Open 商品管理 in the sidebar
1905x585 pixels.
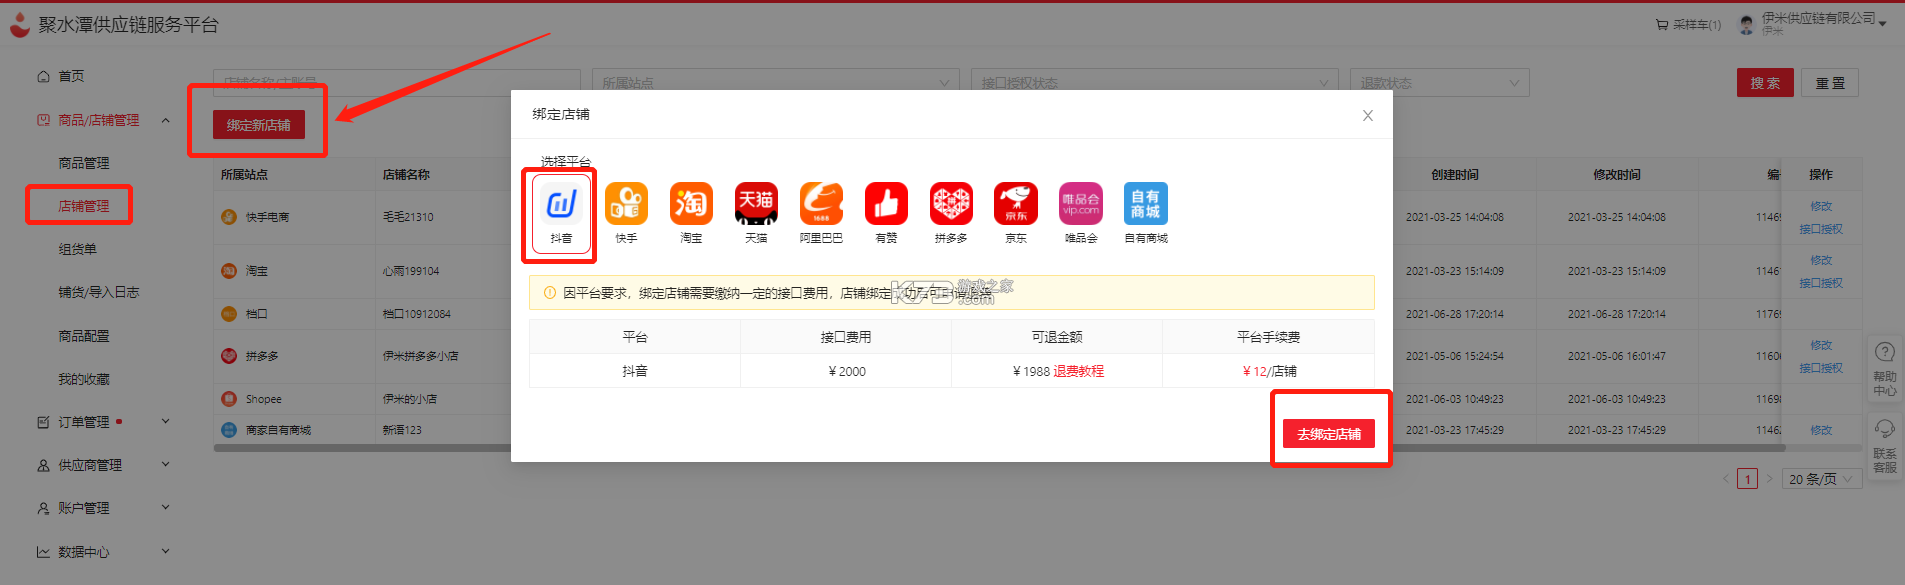pos(84,163)
